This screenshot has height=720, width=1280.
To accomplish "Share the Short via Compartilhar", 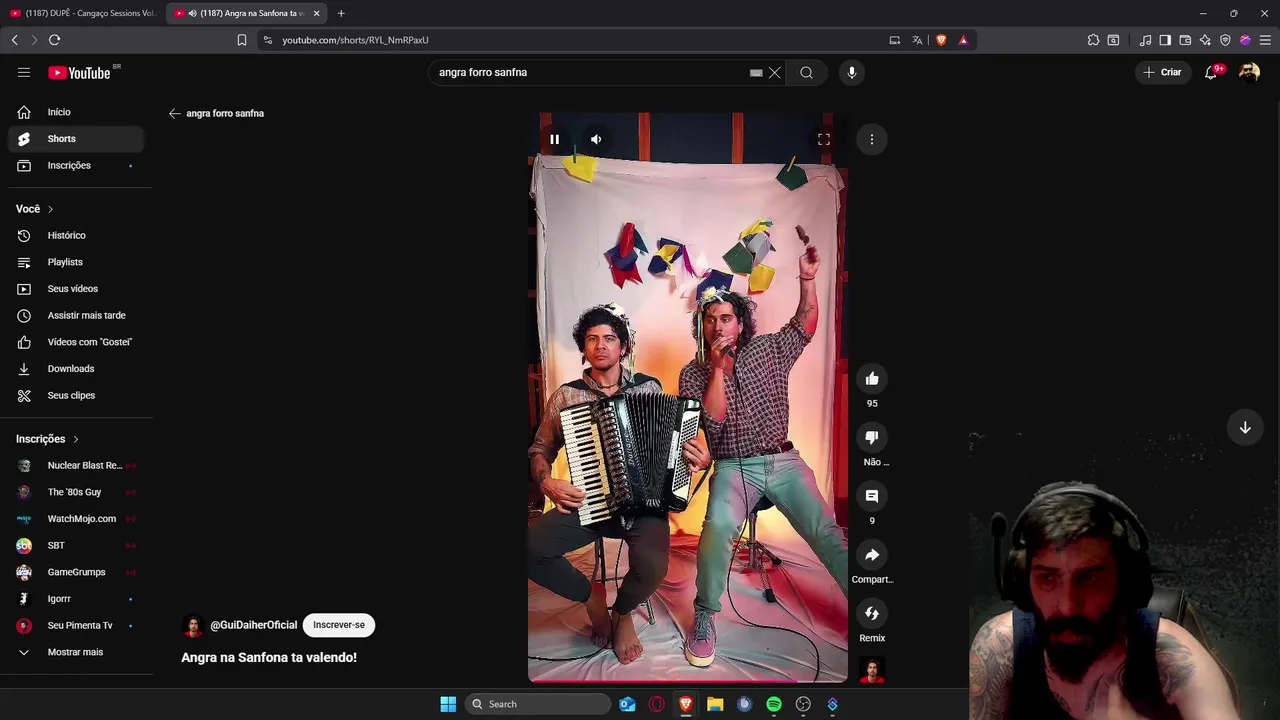I will coord(872,555).
